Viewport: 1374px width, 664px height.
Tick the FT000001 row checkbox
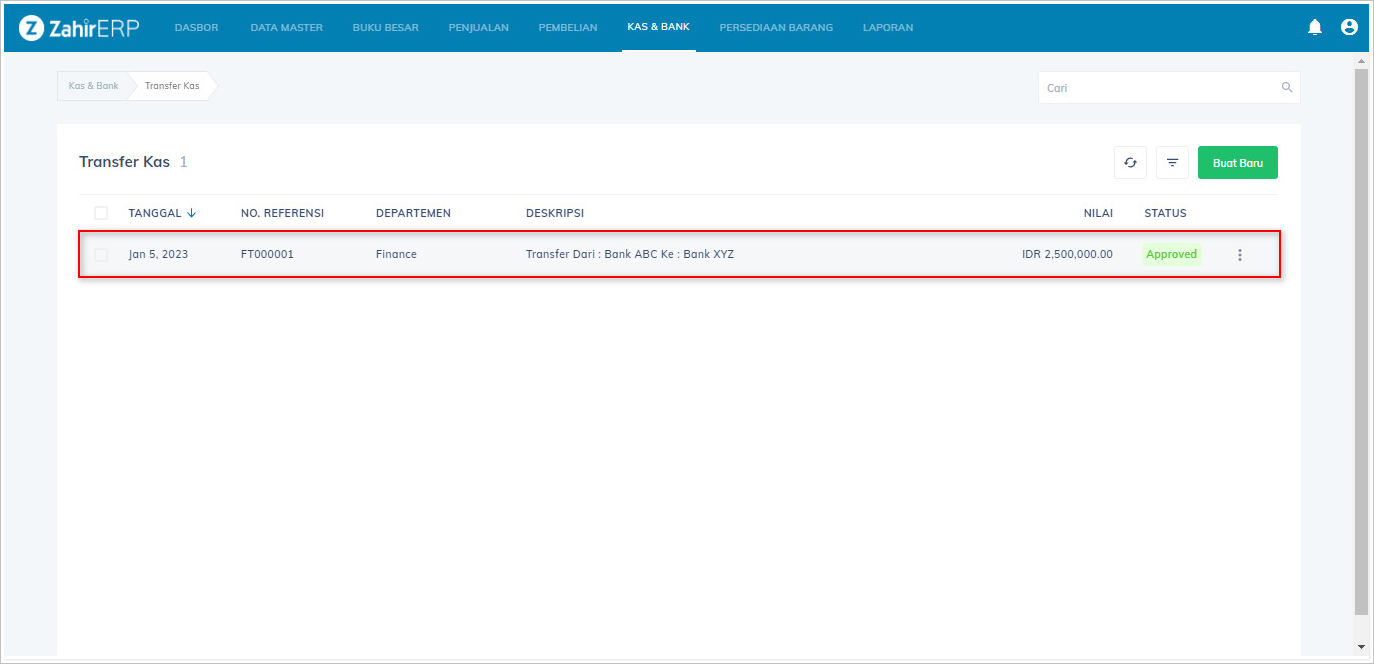[x=101, y=255]
